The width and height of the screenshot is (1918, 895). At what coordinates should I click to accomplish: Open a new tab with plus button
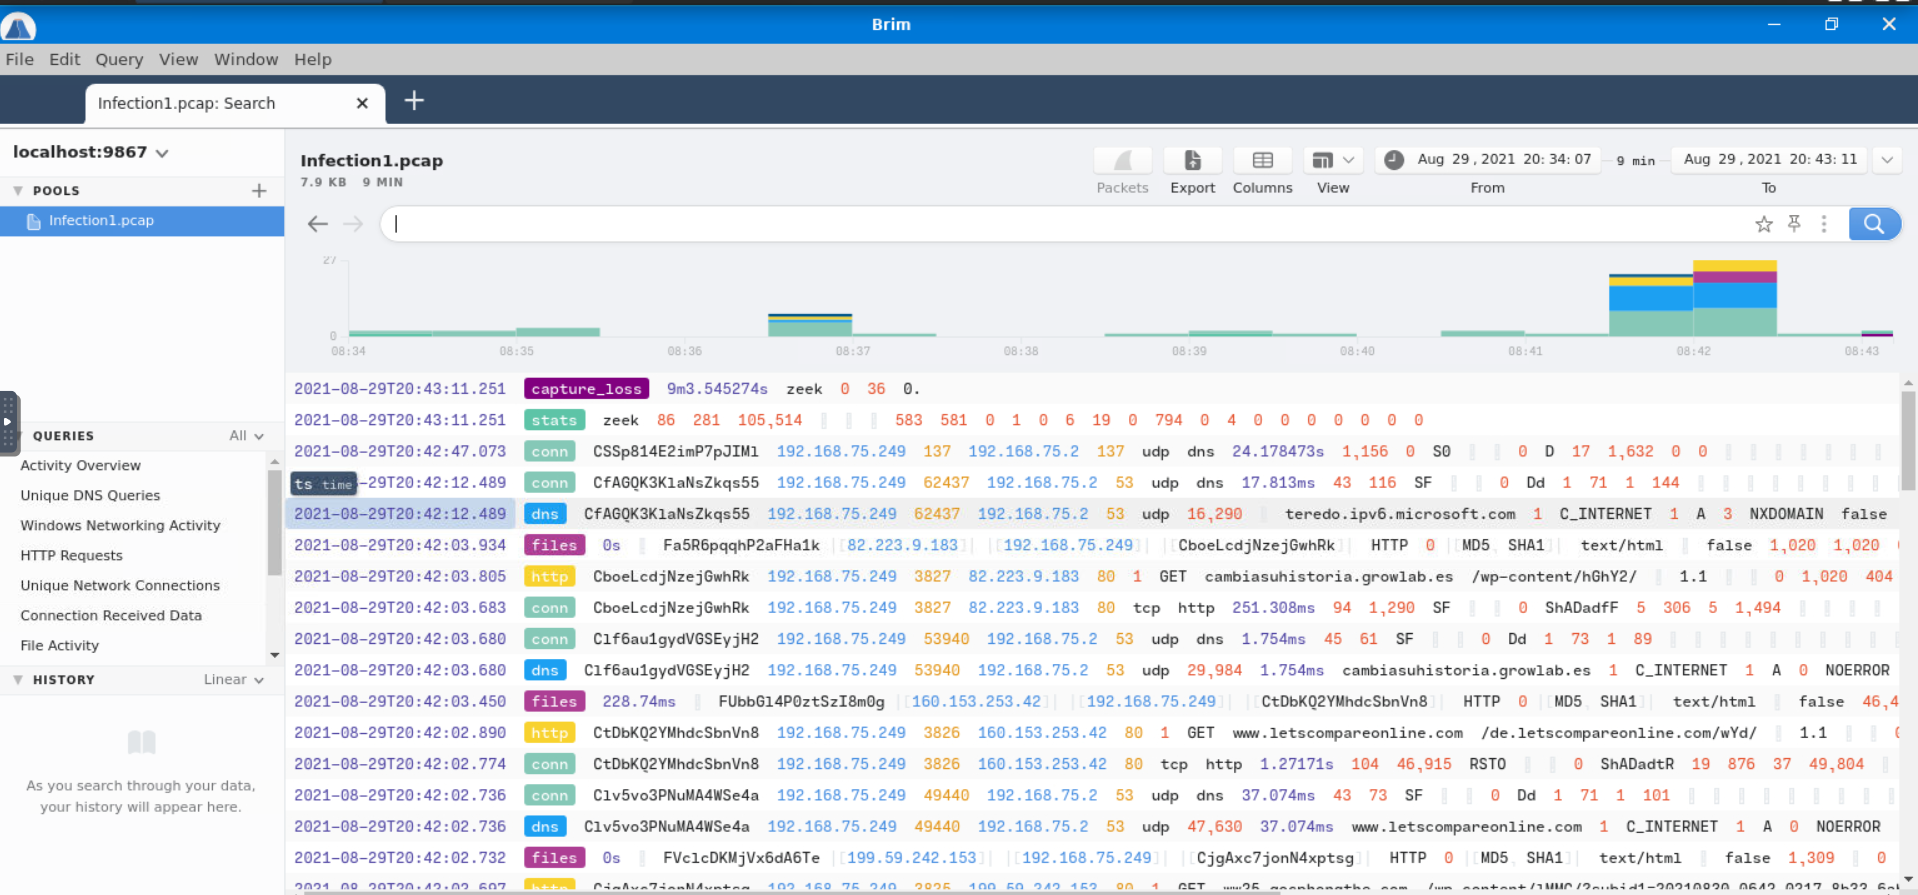(414, 101)
